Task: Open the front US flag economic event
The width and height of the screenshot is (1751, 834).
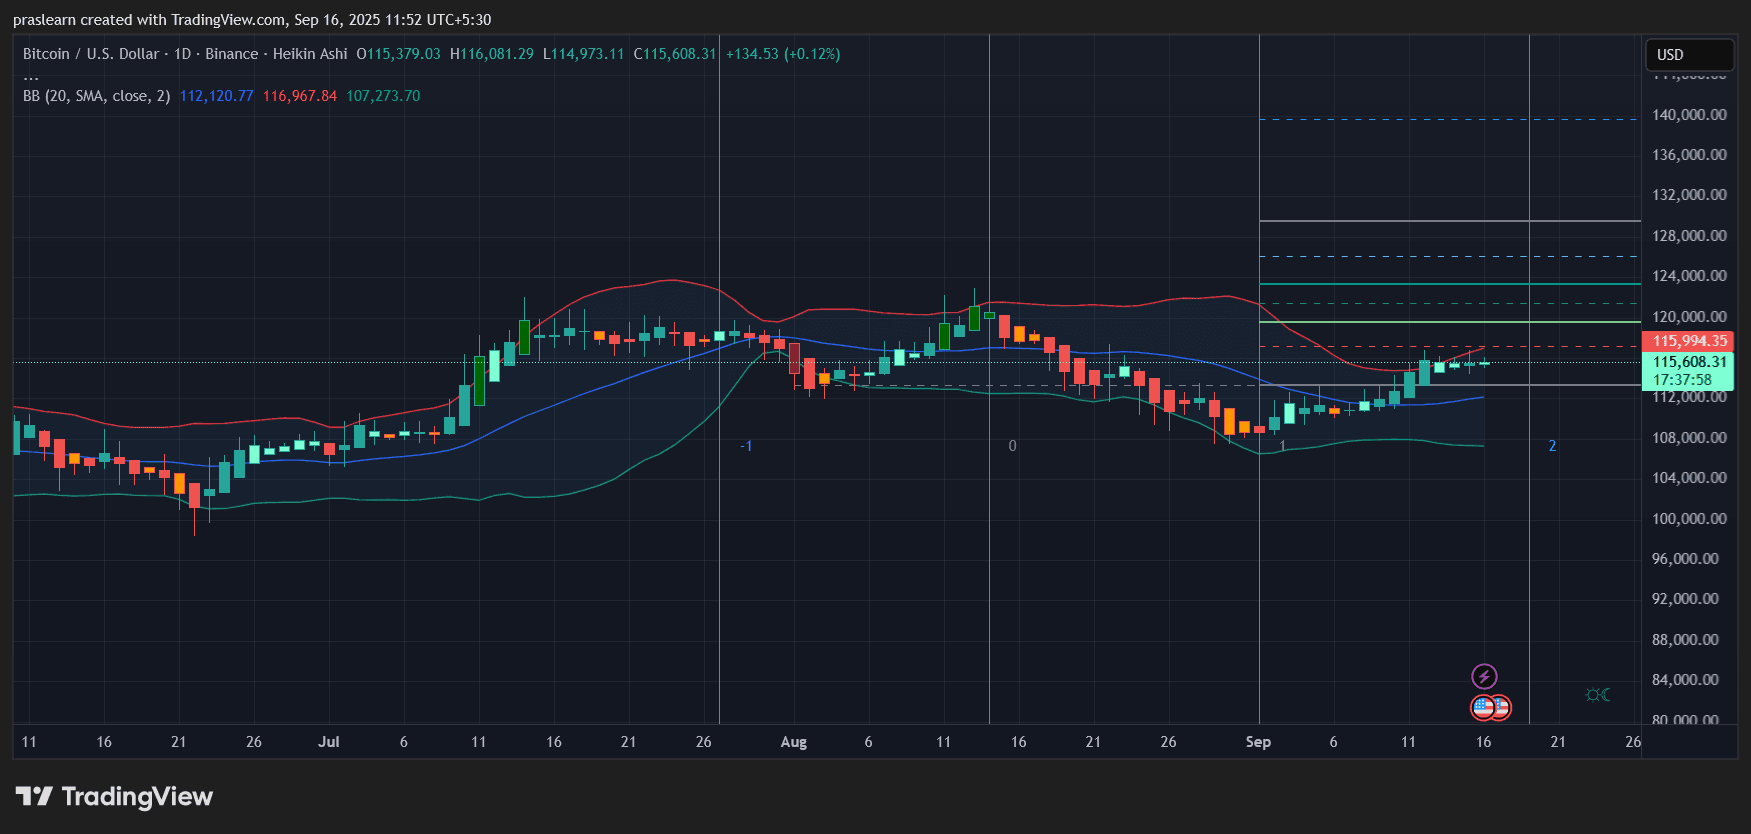Action: click(1483, 708)
